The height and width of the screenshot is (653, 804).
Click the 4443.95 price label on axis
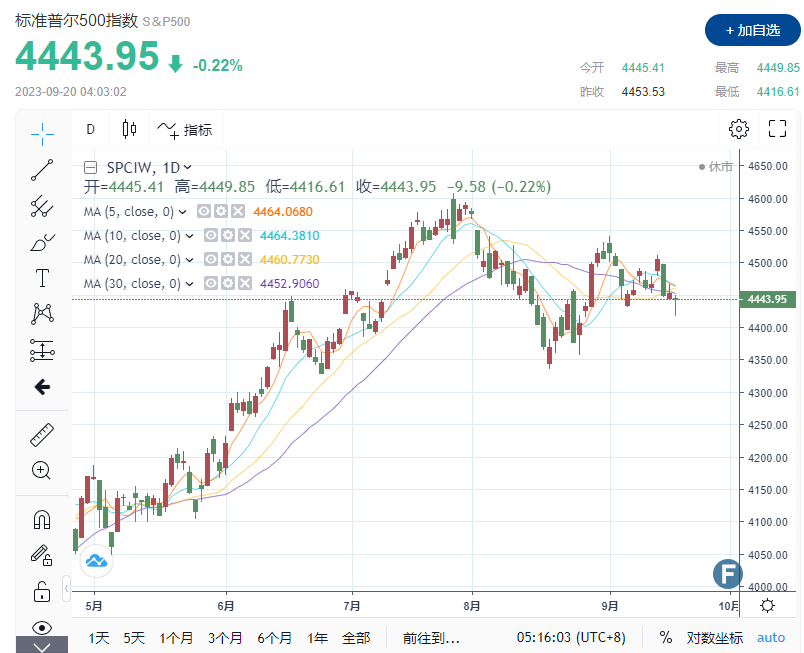tap(768, 299)
